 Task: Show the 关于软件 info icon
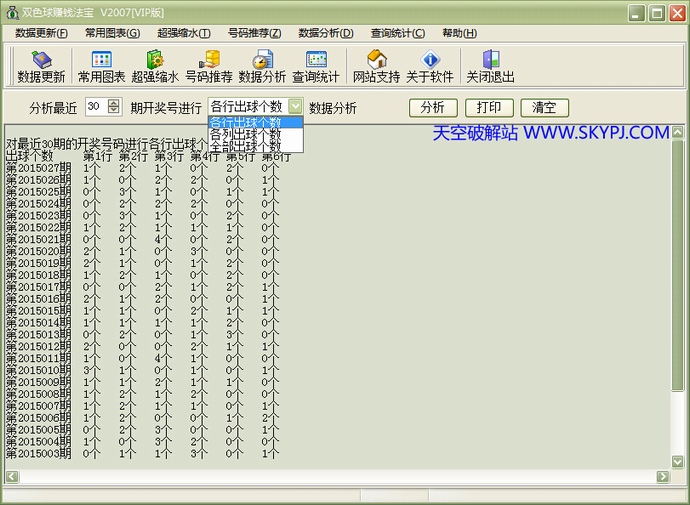tap(430, 66)
